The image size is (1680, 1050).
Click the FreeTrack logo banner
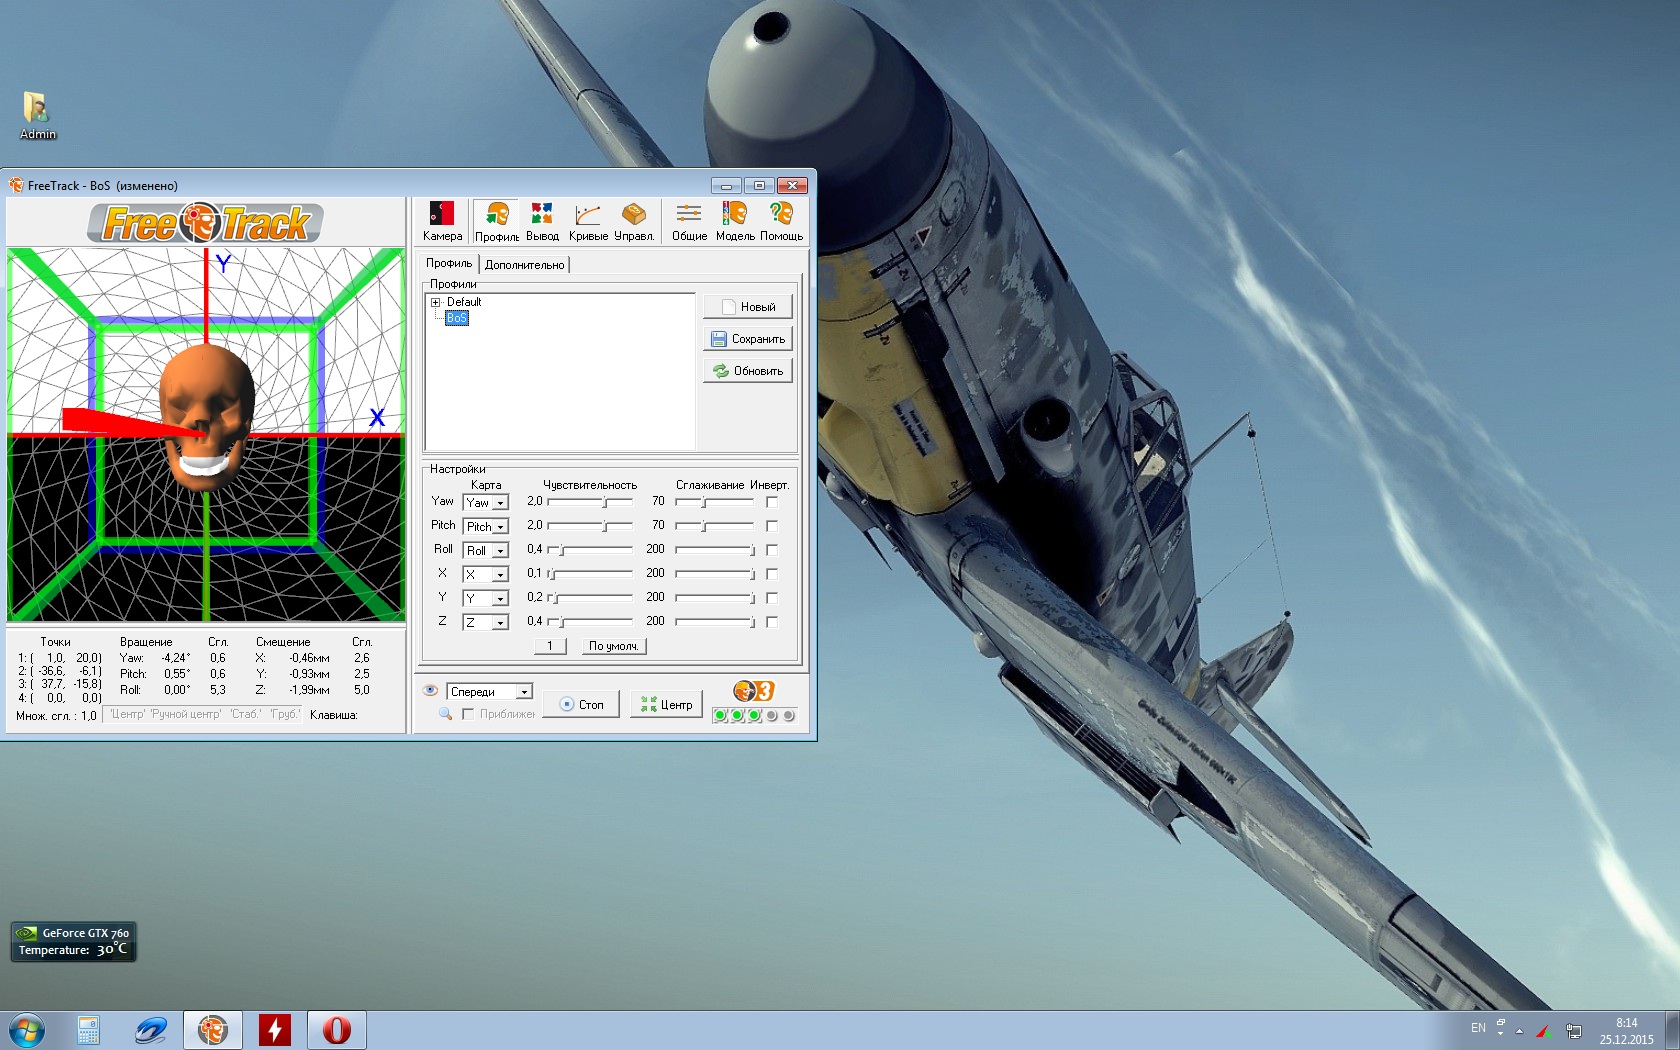click(205, 222)
